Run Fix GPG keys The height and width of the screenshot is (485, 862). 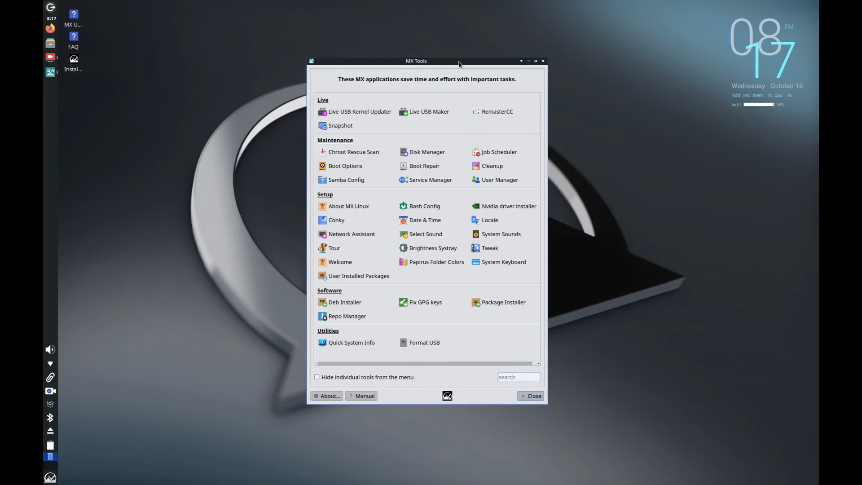pos(421,302)
